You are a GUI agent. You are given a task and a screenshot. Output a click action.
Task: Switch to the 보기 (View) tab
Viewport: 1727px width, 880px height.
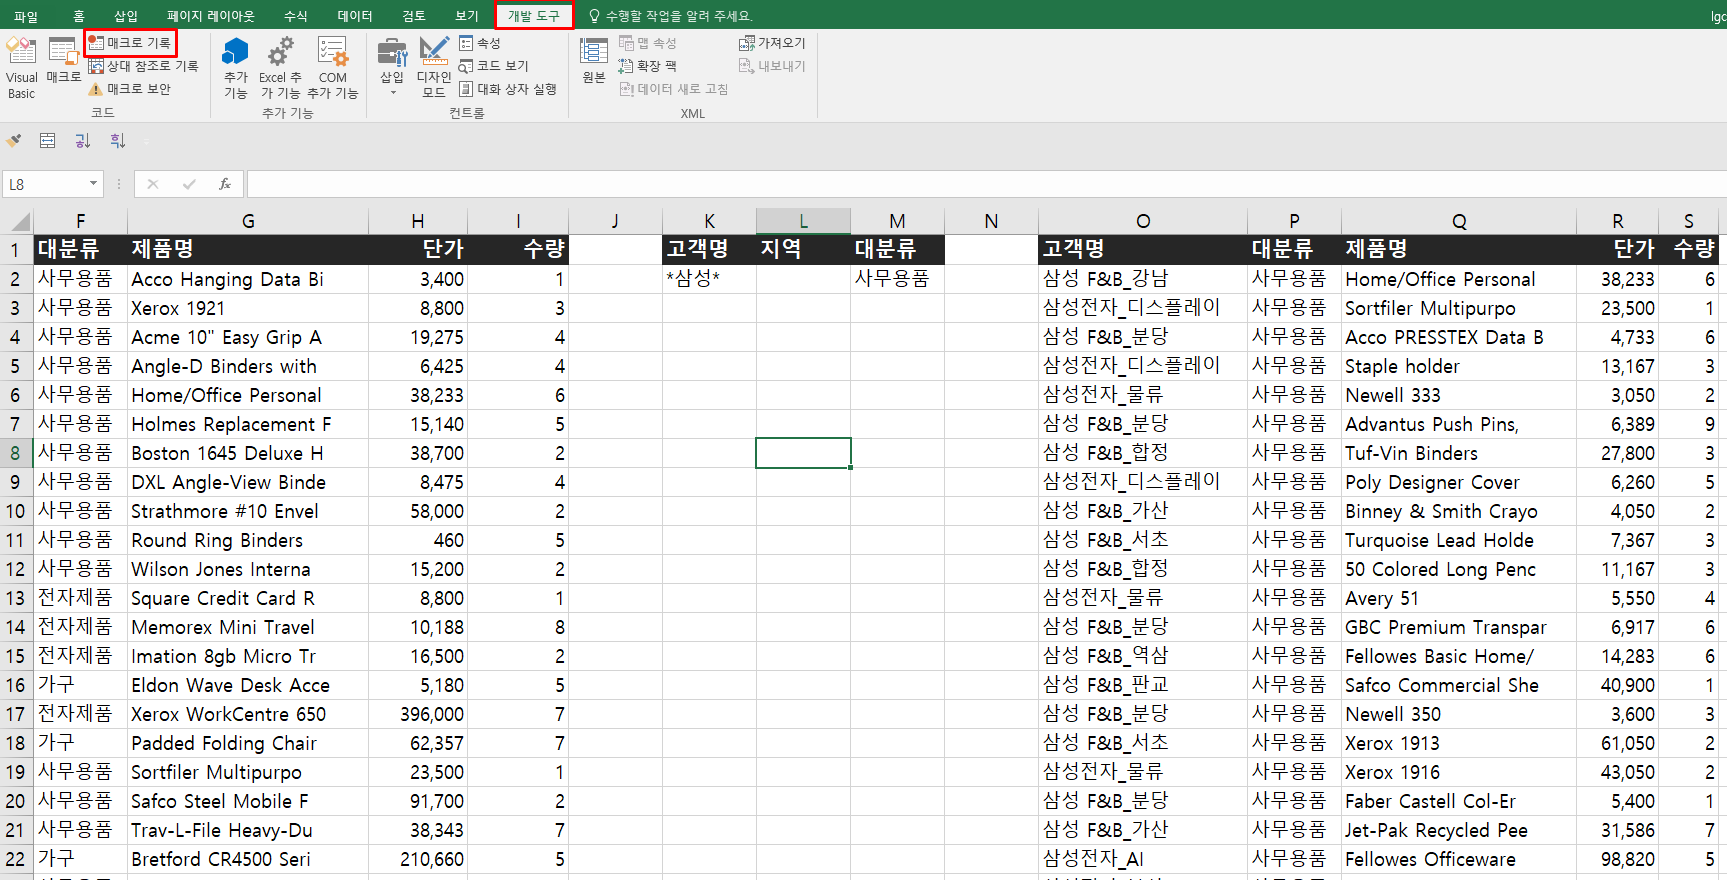467,16
